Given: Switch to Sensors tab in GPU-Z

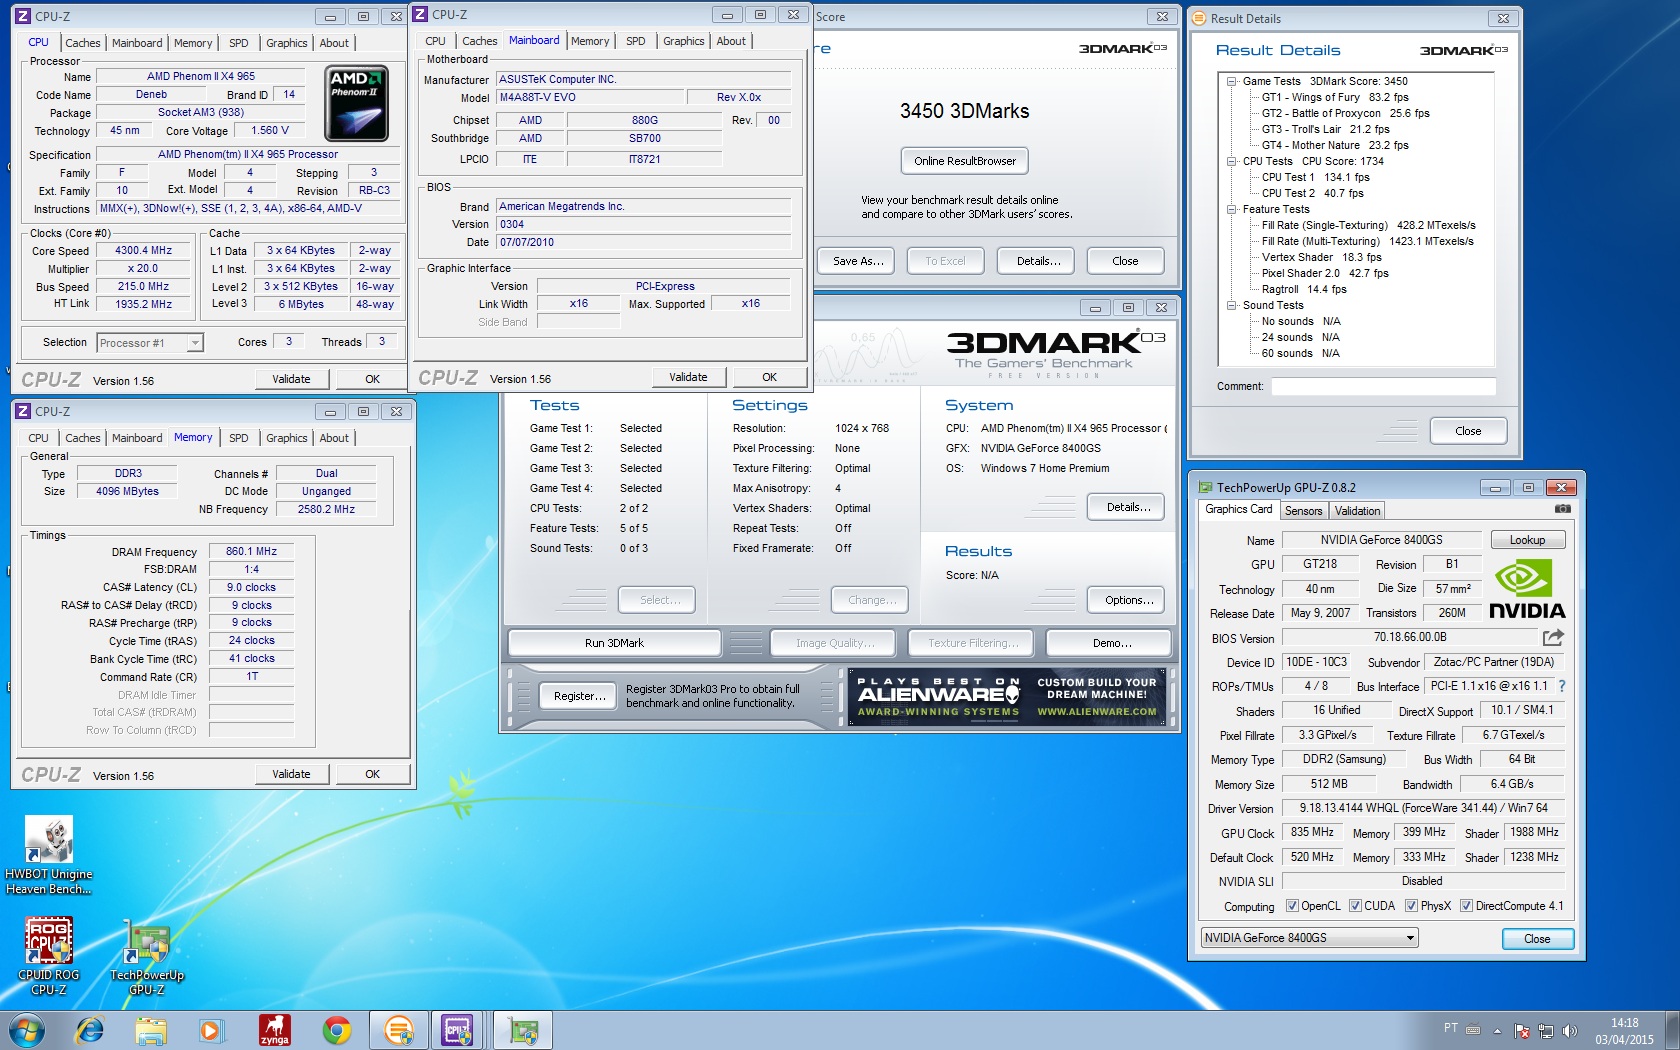Looking at the screenshot, I should tap(1303, 511).
